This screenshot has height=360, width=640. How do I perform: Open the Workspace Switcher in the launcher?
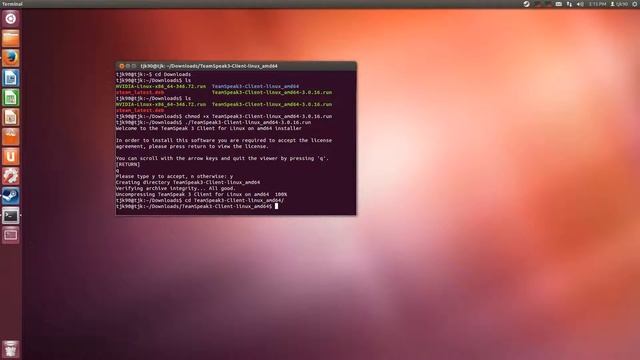(11, 235)
